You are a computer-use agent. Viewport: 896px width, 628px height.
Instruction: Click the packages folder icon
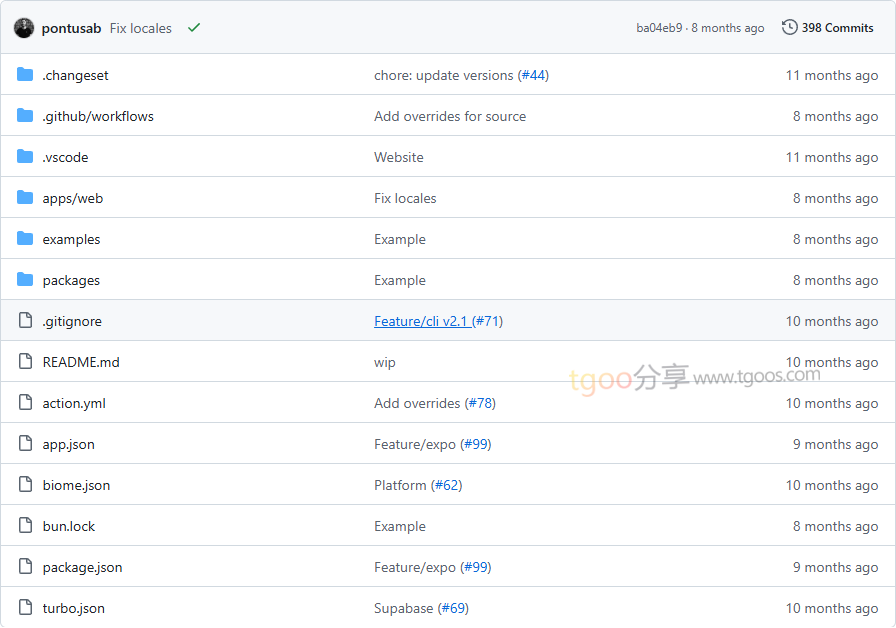pyautogui.click(x=25, y=280)
